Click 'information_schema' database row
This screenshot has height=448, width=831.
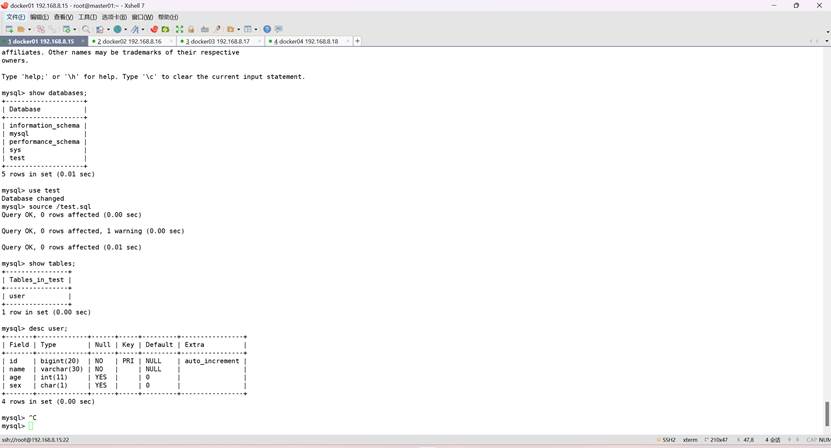click(x=45, y=125)
